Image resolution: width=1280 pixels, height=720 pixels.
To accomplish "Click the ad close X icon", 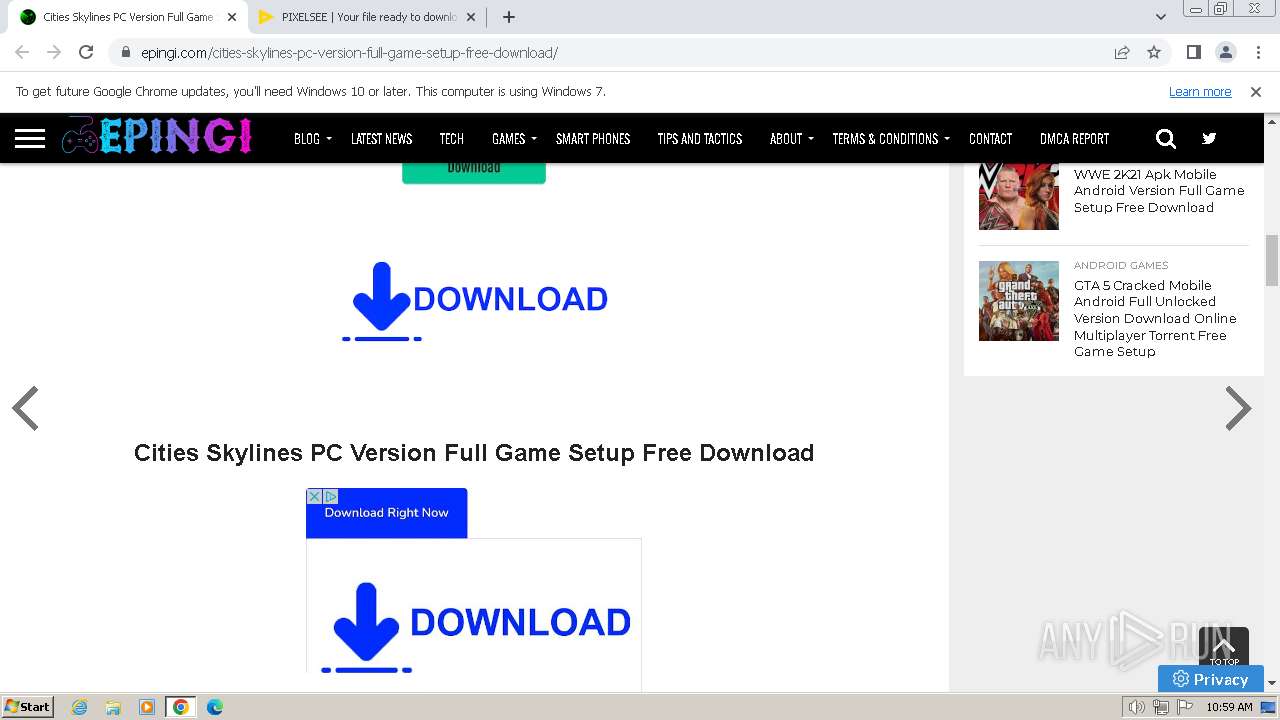I will (x=314, y=496).
